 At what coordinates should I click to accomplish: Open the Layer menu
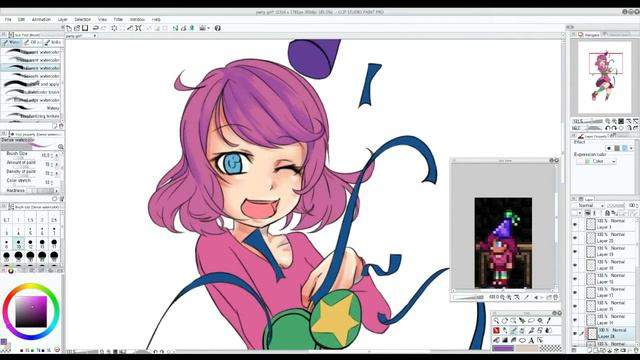click(x=62, y=19)
